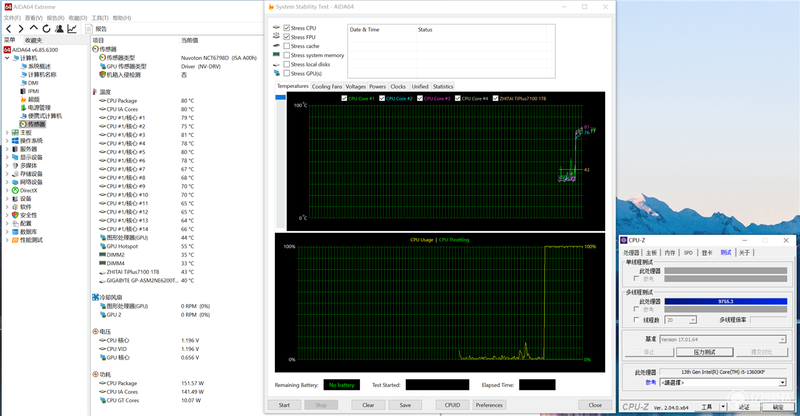Click the forward arrow in AIDA64 toolbar
The height and width of the screenshot is (416, 800).
click(21, 29)
